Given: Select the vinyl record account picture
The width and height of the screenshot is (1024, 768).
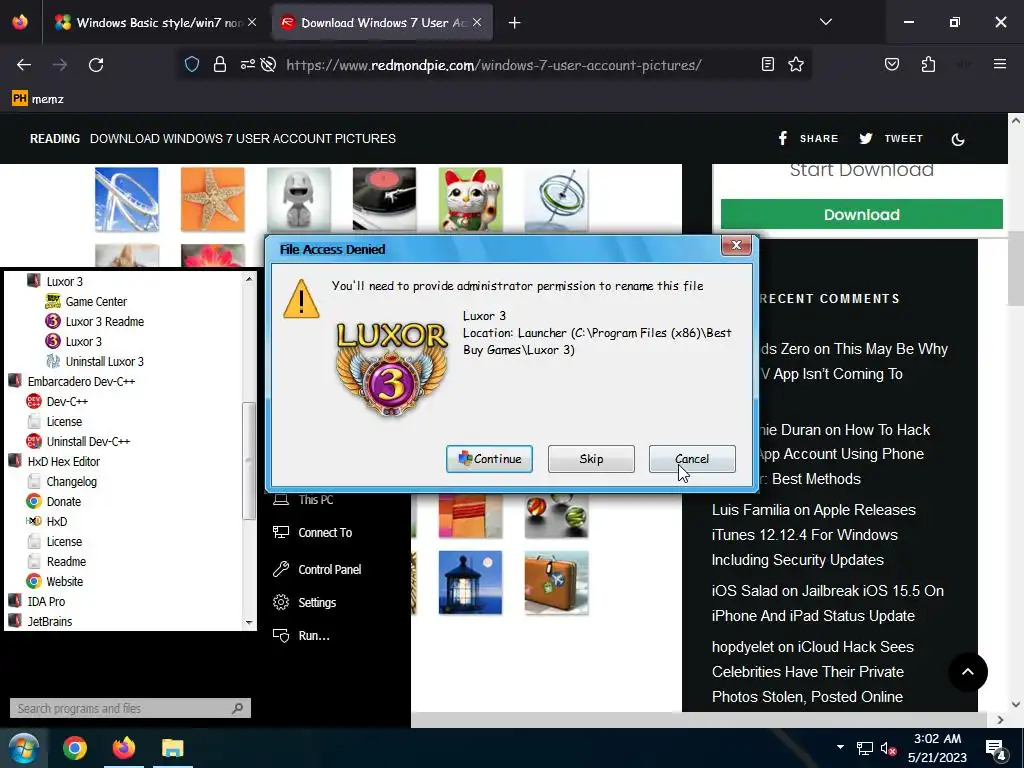Looking at the screenshot, I should click(x=385, y=199).
